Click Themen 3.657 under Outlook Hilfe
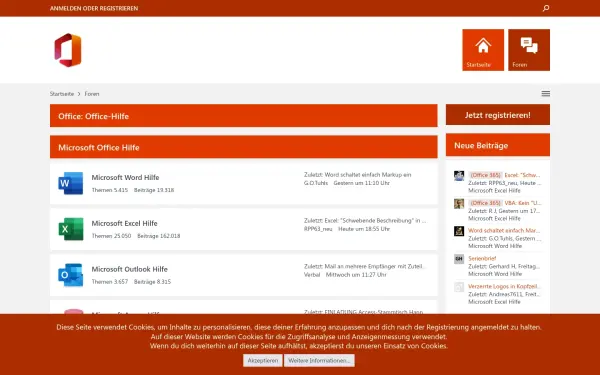 tap(109, 282)
